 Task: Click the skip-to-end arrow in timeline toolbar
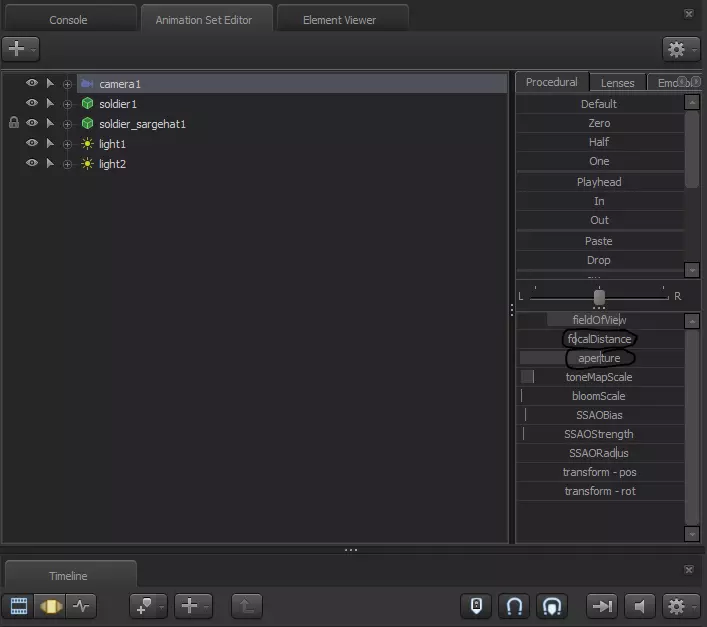click(x=602, y=605)
